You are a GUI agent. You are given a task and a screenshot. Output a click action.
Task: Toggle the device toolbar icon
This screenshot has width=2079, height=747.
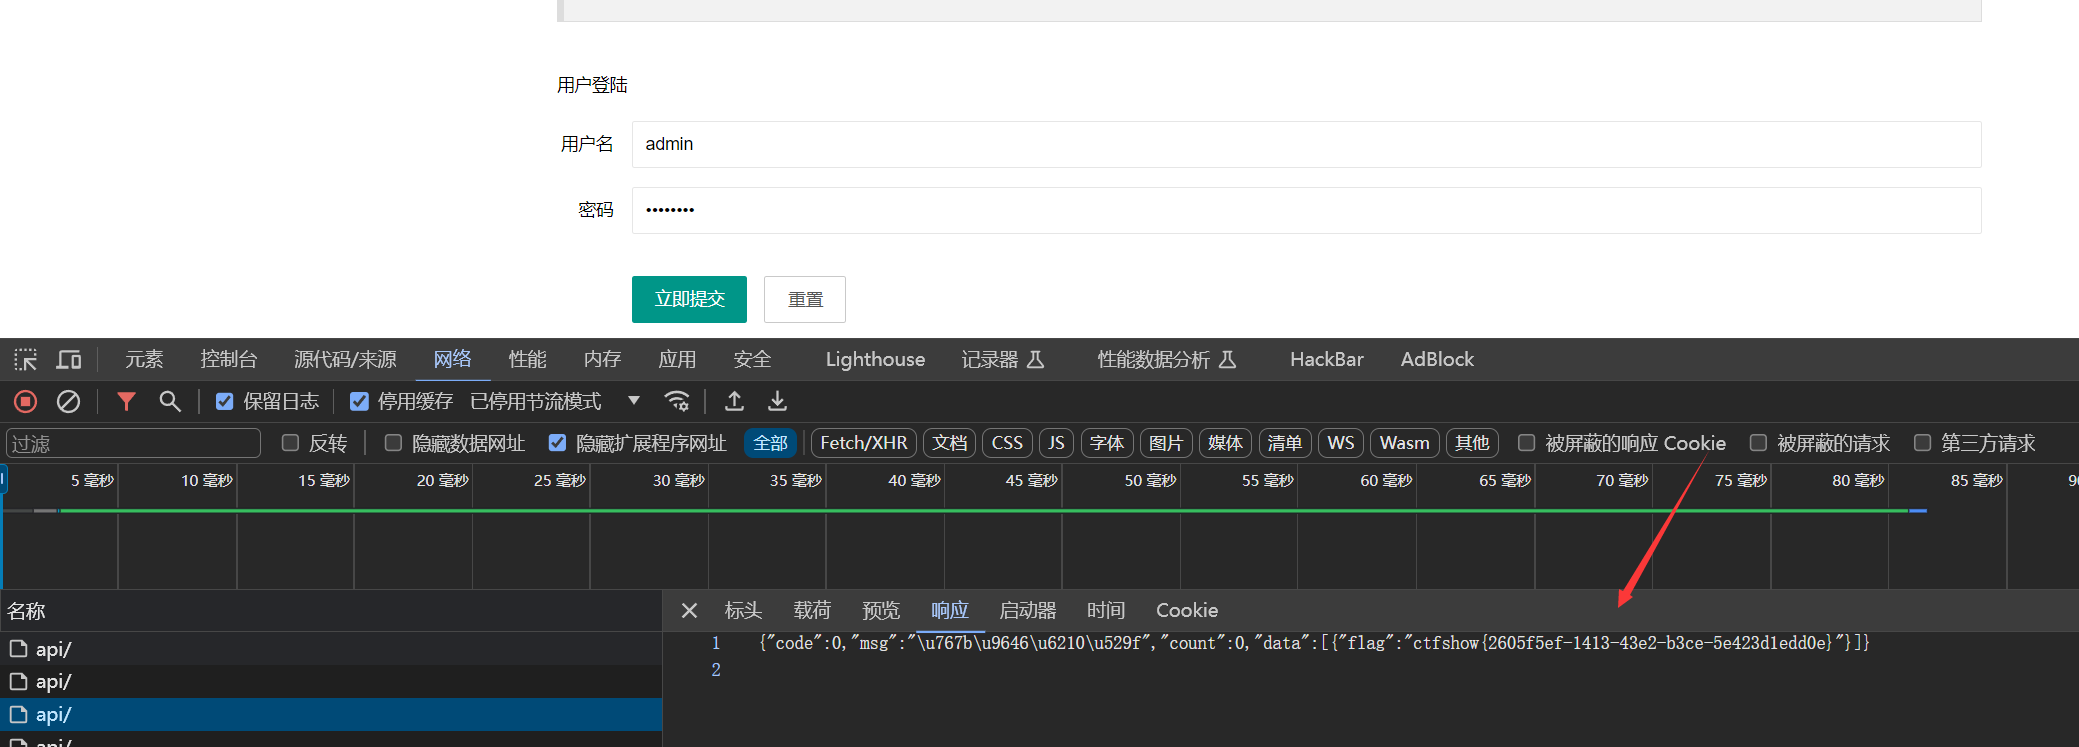coord(69,360)
